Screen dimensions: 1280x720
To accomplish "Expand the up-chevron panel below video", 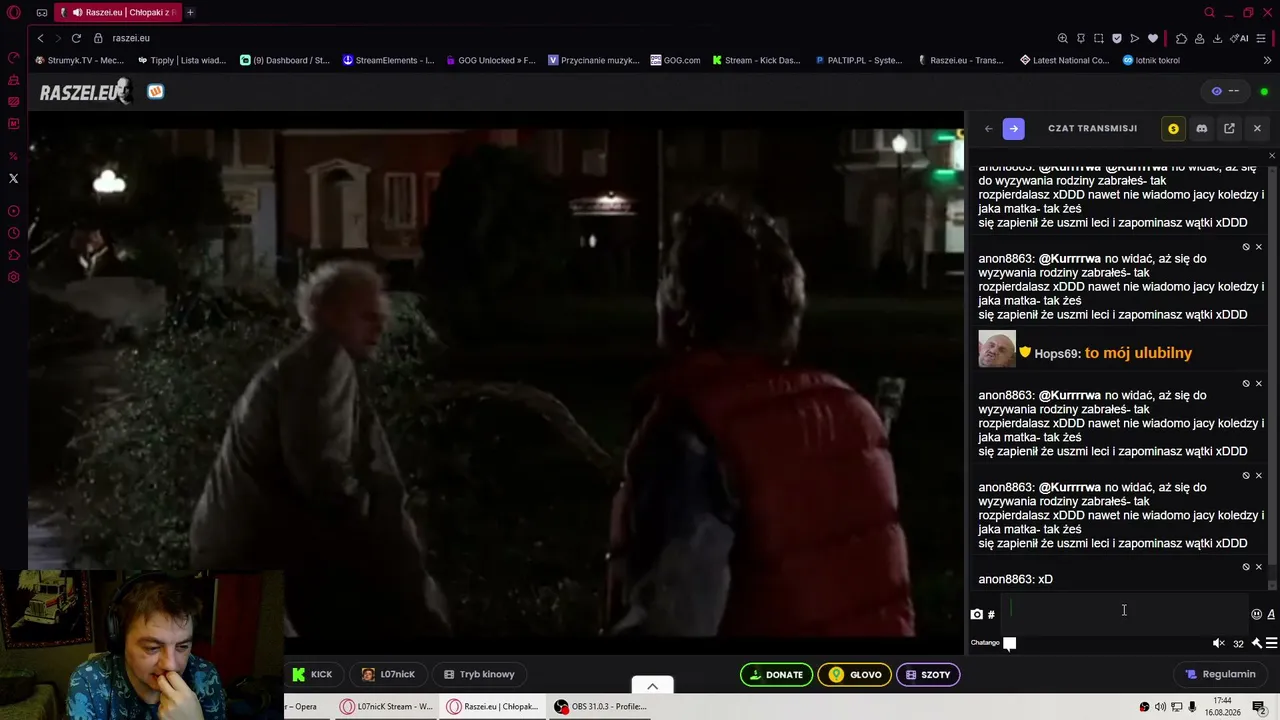I will point(652,686).
